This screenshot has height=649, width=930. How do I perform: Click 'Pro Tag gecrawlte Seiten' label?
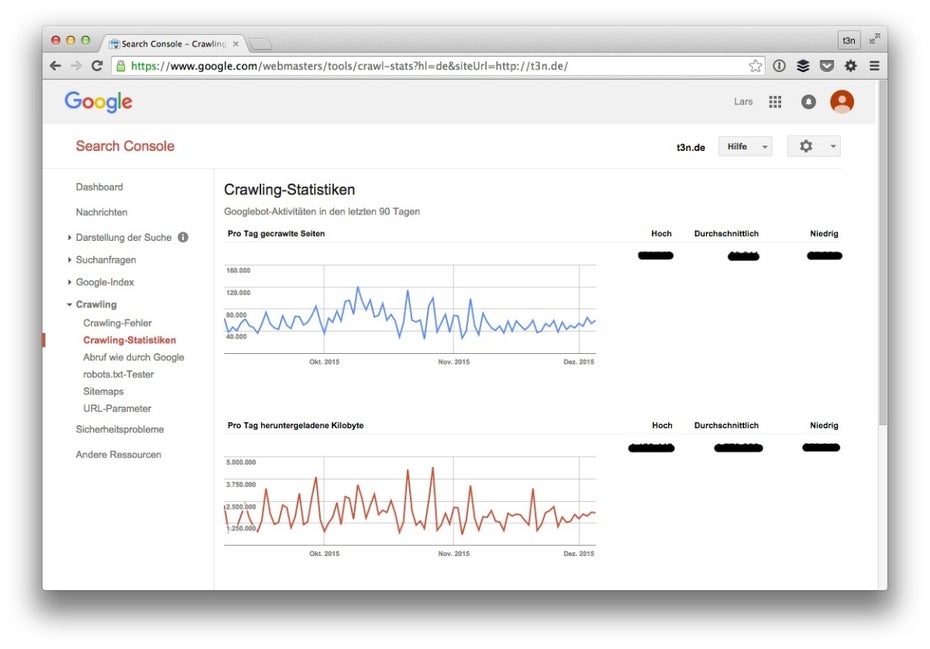pyautogui.click(x=276, y=234)
